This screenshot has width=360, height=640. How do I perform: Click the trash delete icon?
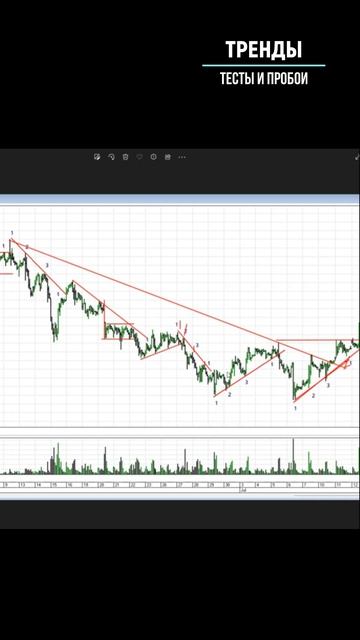tap(125, 157)
